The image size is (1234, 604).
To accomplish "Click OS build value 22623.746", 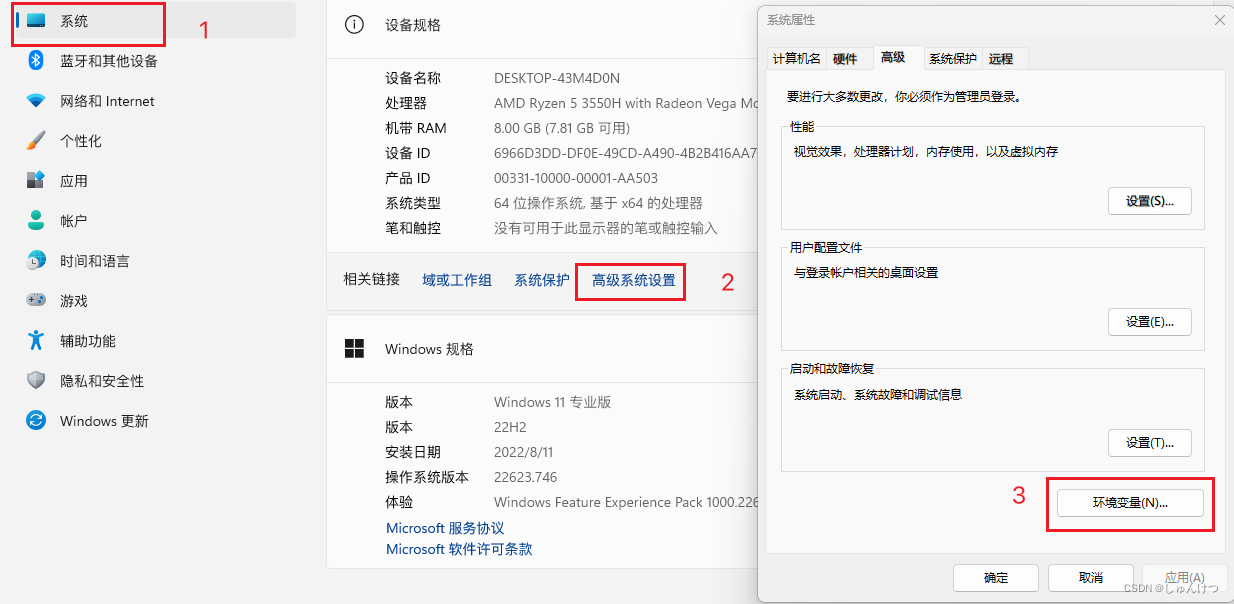I will [525, 477].
